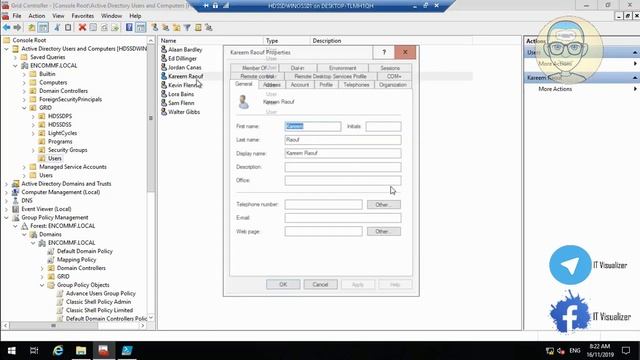Expand the LightCycles node
The image size is (640, 360).
(x=33, y=133)
